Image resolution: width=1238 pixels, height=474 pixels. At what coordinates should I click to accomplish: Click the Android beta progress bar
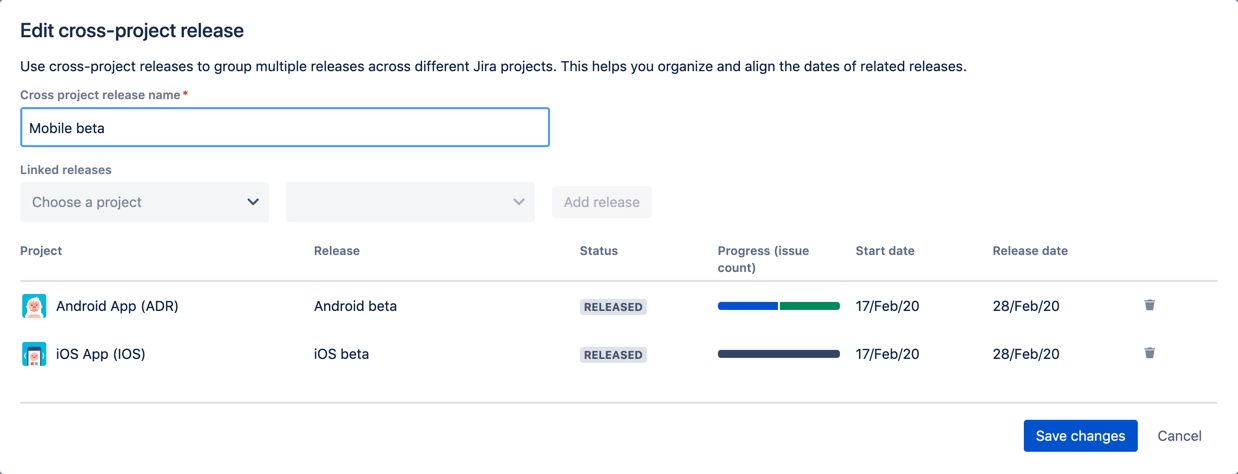[x=779, y=306]
